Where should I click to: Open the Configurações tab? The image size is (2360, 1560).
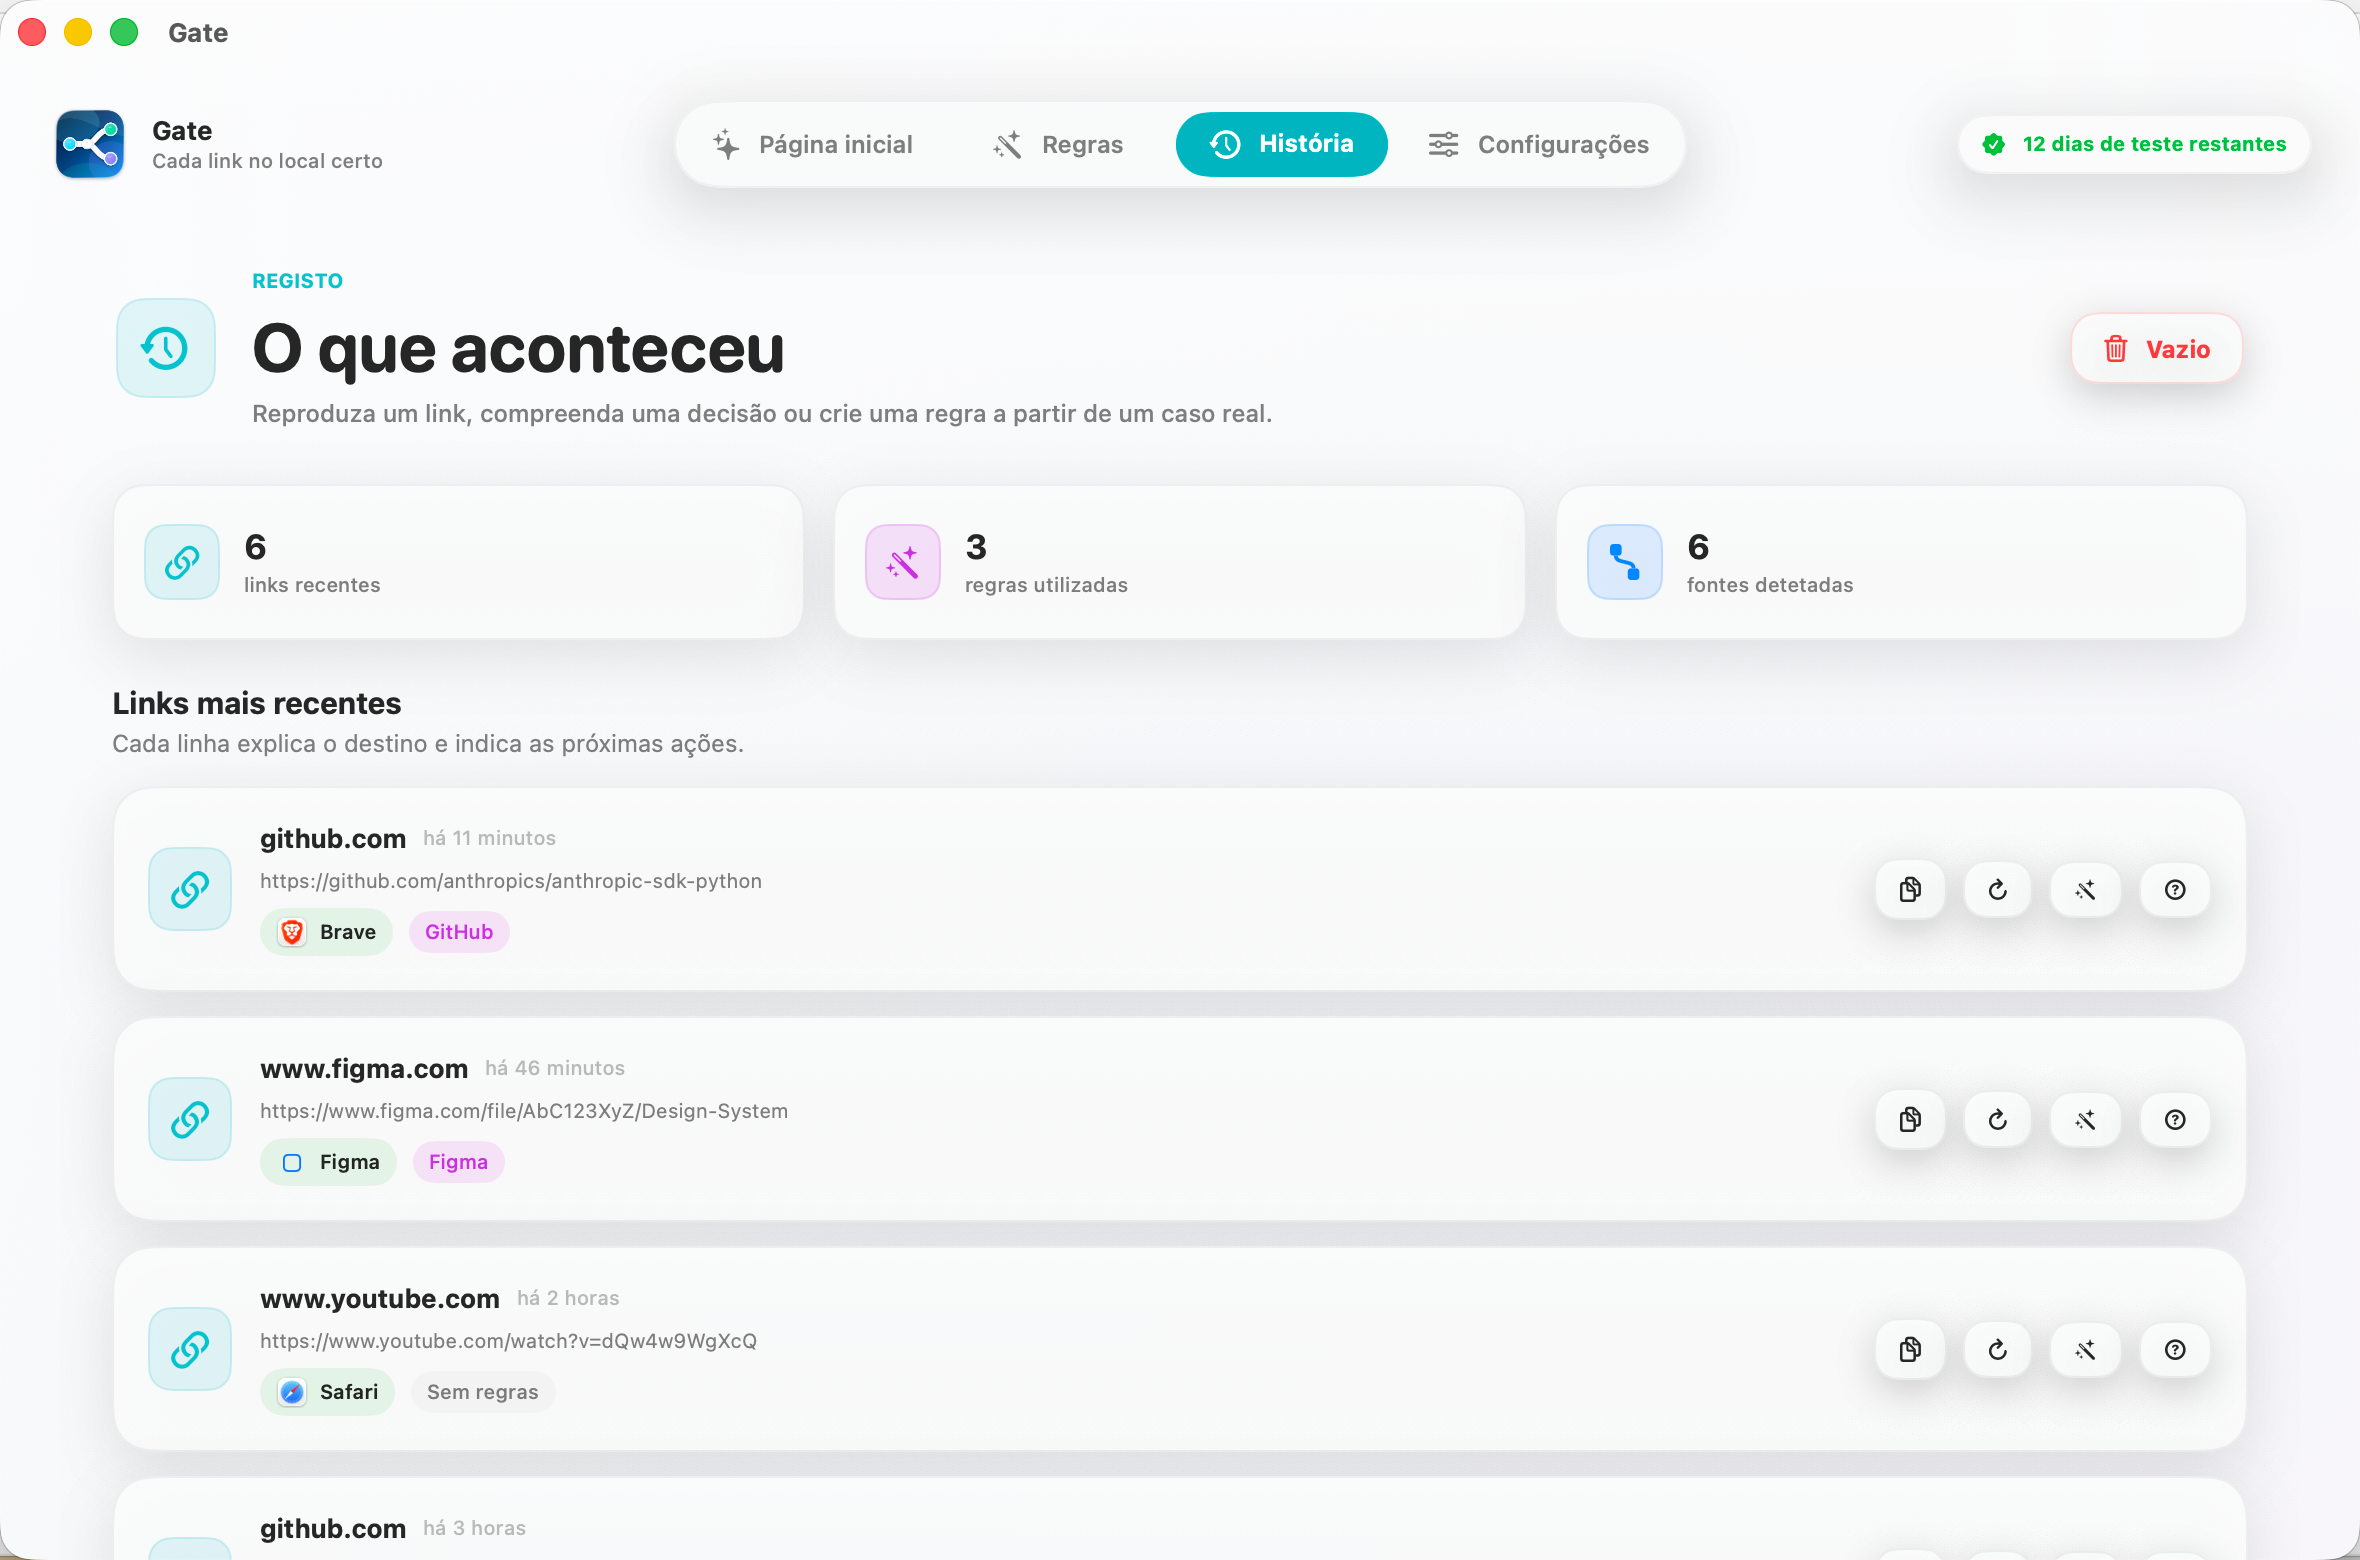1538,145
